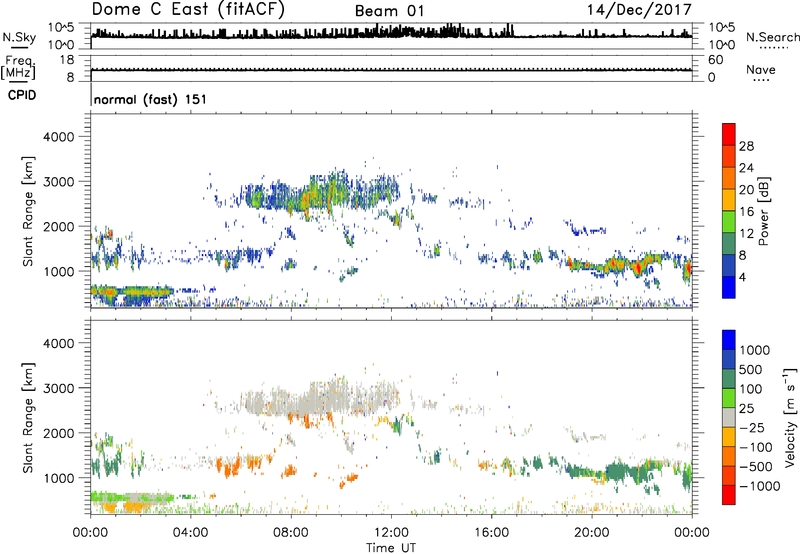
Task: Click the "25" value on Velocity colorbar
Action: (x=747, y=409)
